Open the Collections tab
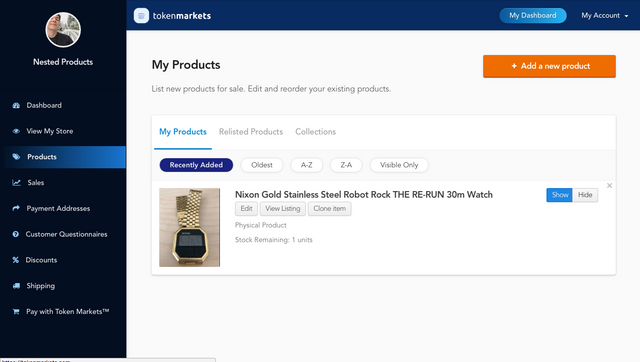This screenshot has height=362, width=640. [316, 132]
